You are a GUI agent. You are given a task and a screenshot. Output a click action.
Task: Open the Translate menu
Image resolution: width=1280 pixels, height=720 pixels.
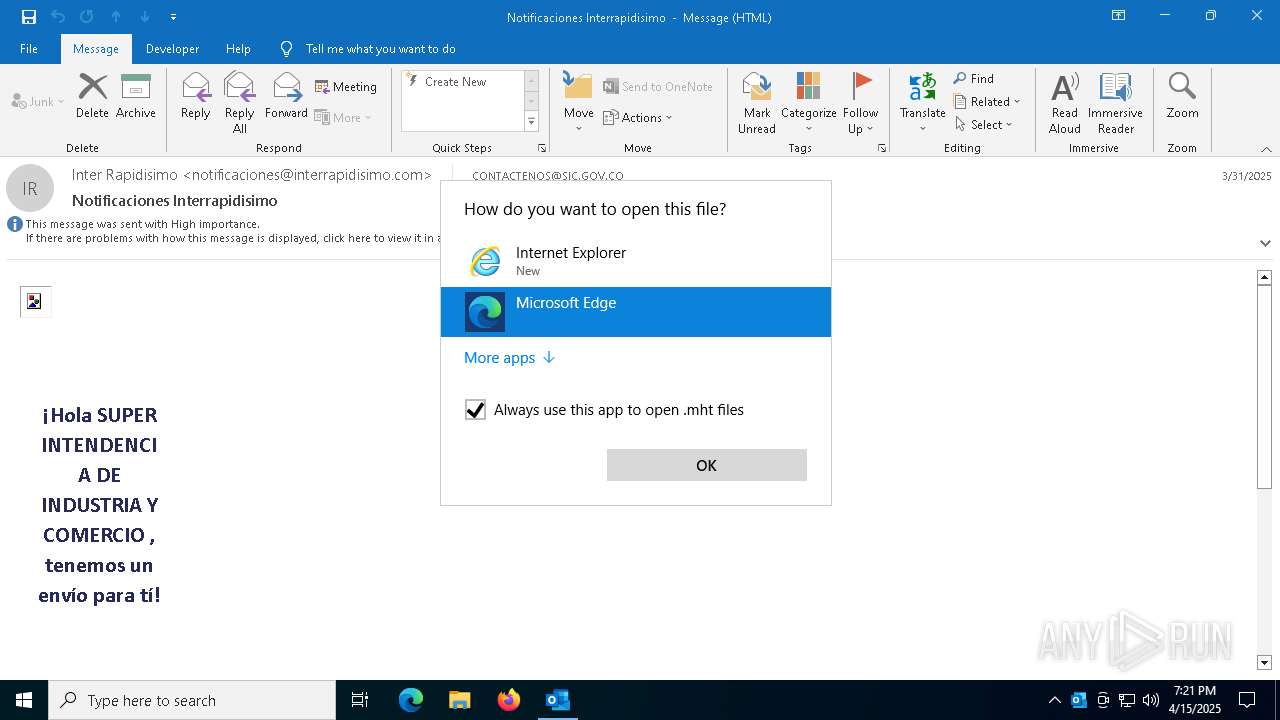pyautogui.click(x=923, y=103)
